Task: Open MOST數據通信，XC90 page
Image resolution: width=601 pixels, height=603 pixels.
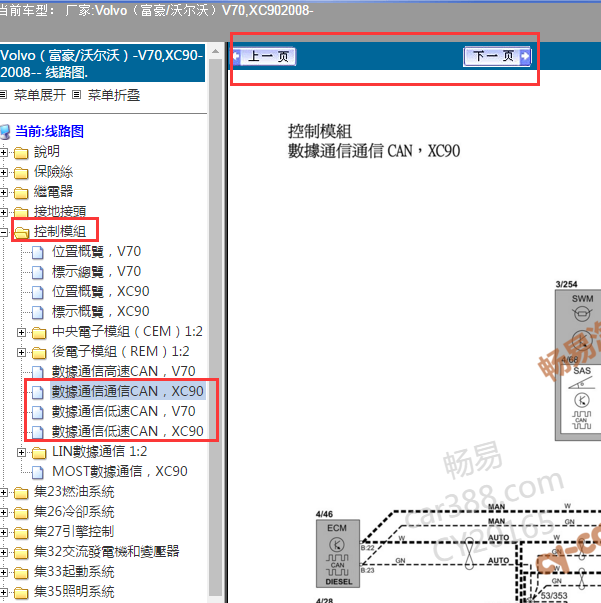Action: click(x=120, y=471)
